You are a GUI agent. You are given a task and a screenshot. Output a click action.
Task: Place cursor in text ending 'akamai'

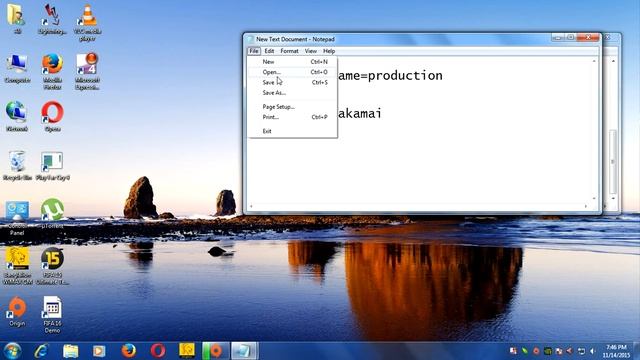[x=360, y=113]
